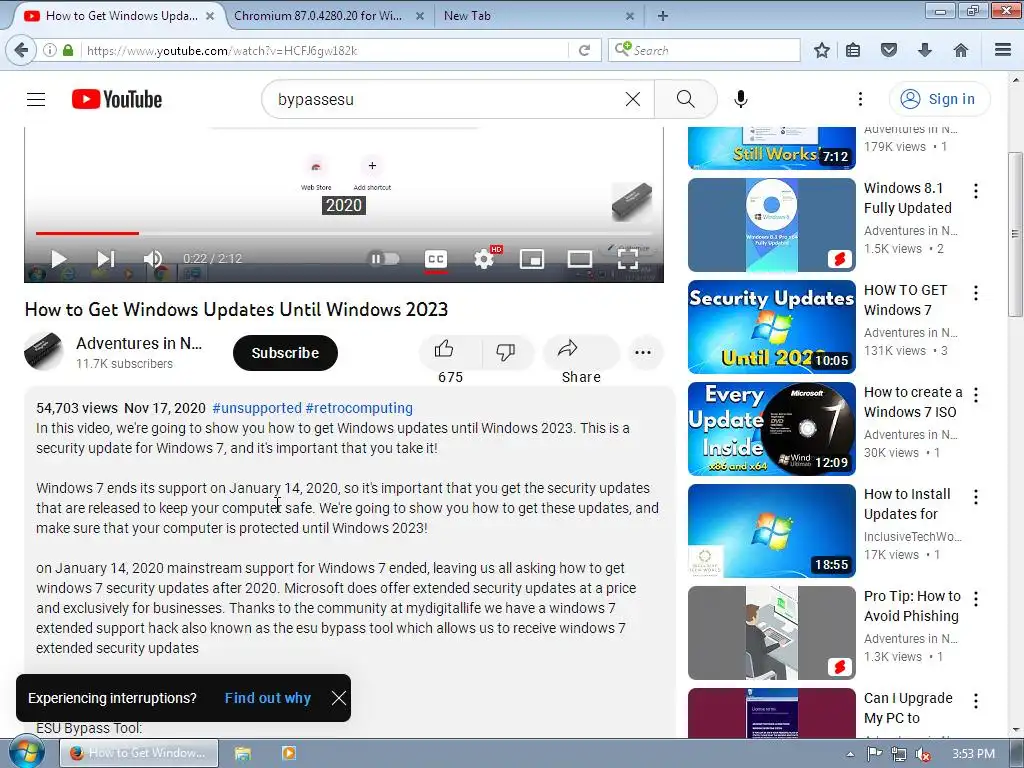Click the browser back arrow button
The width and height of the screenshot is (1024, 768).
[x=21, y=50]
